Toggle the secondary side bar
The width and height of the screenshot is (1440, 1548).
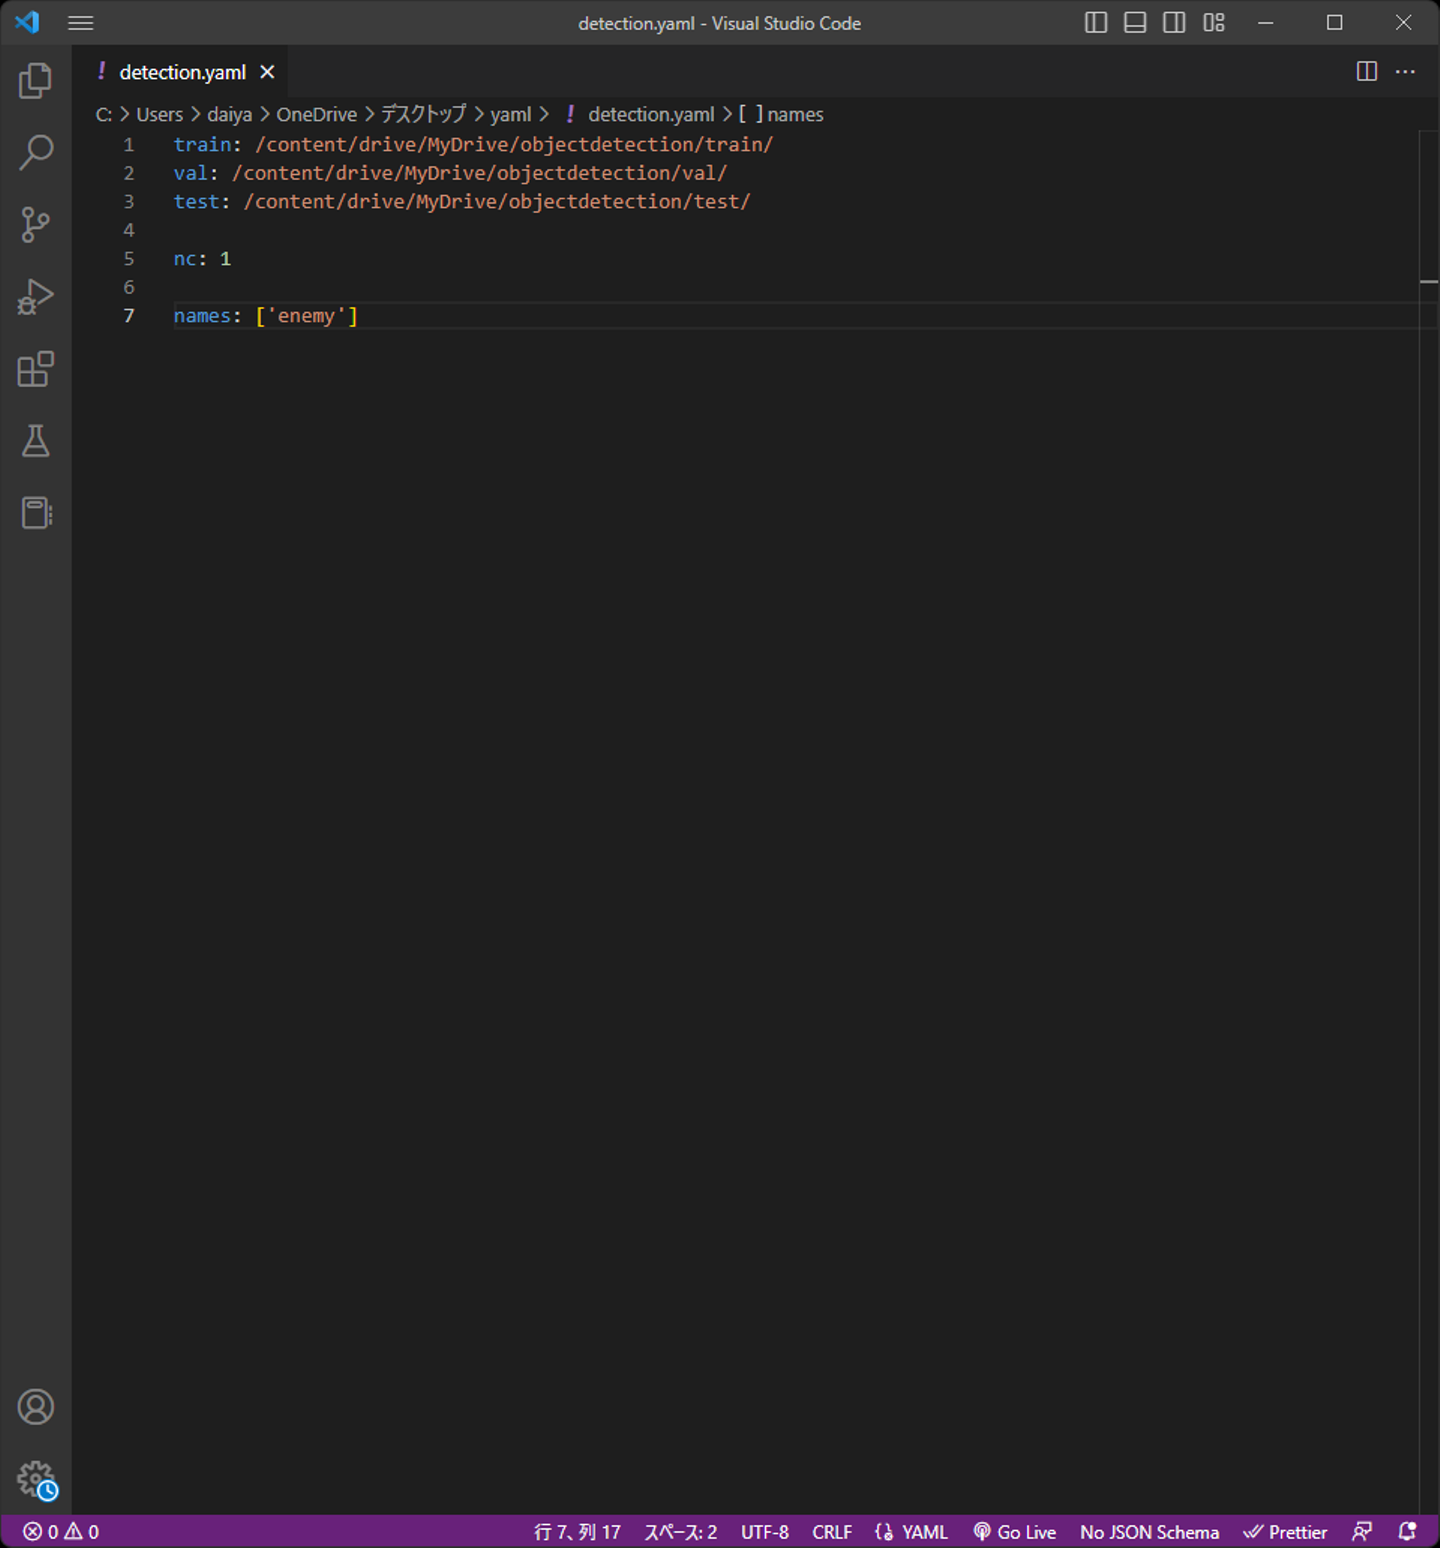tap(1174, 23)
